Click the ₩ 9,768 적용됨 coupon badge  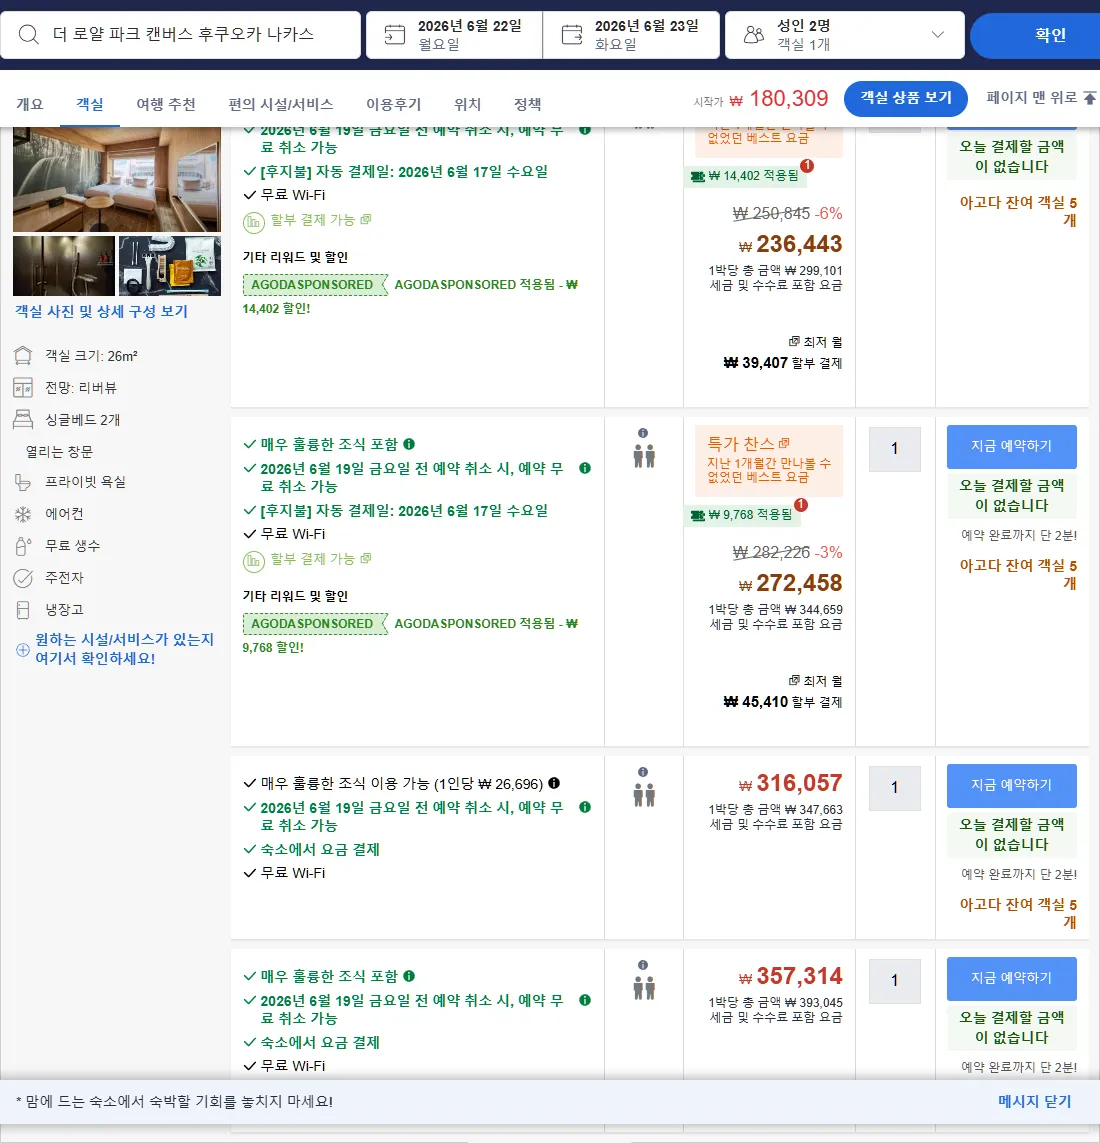pos(741,515)
